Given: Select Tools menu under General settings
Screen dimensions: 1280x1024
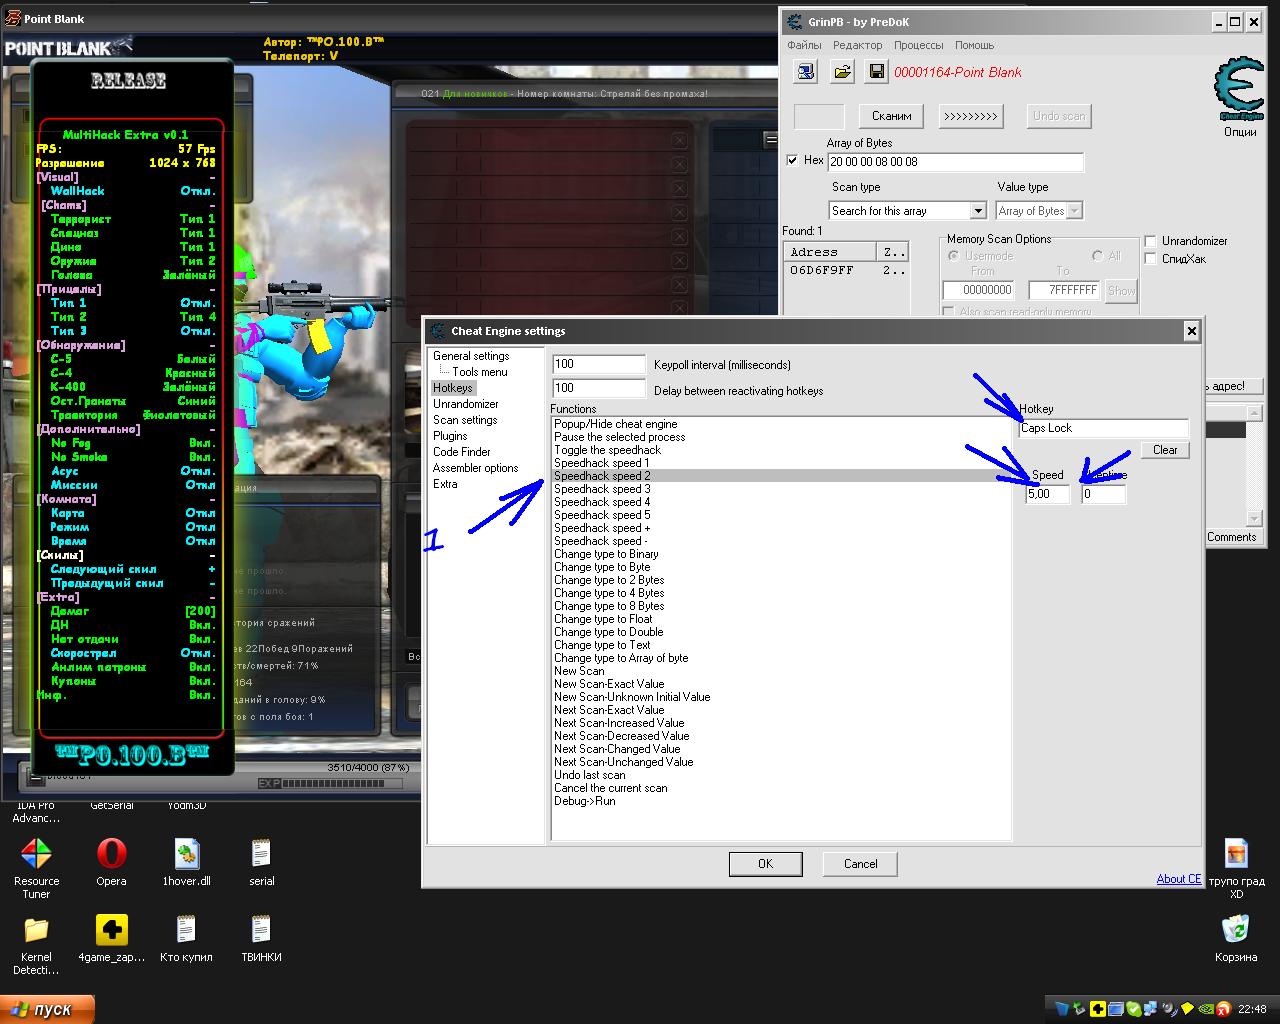Looking at the screenshot, I should pyautogui.click(x=479, y=372).
